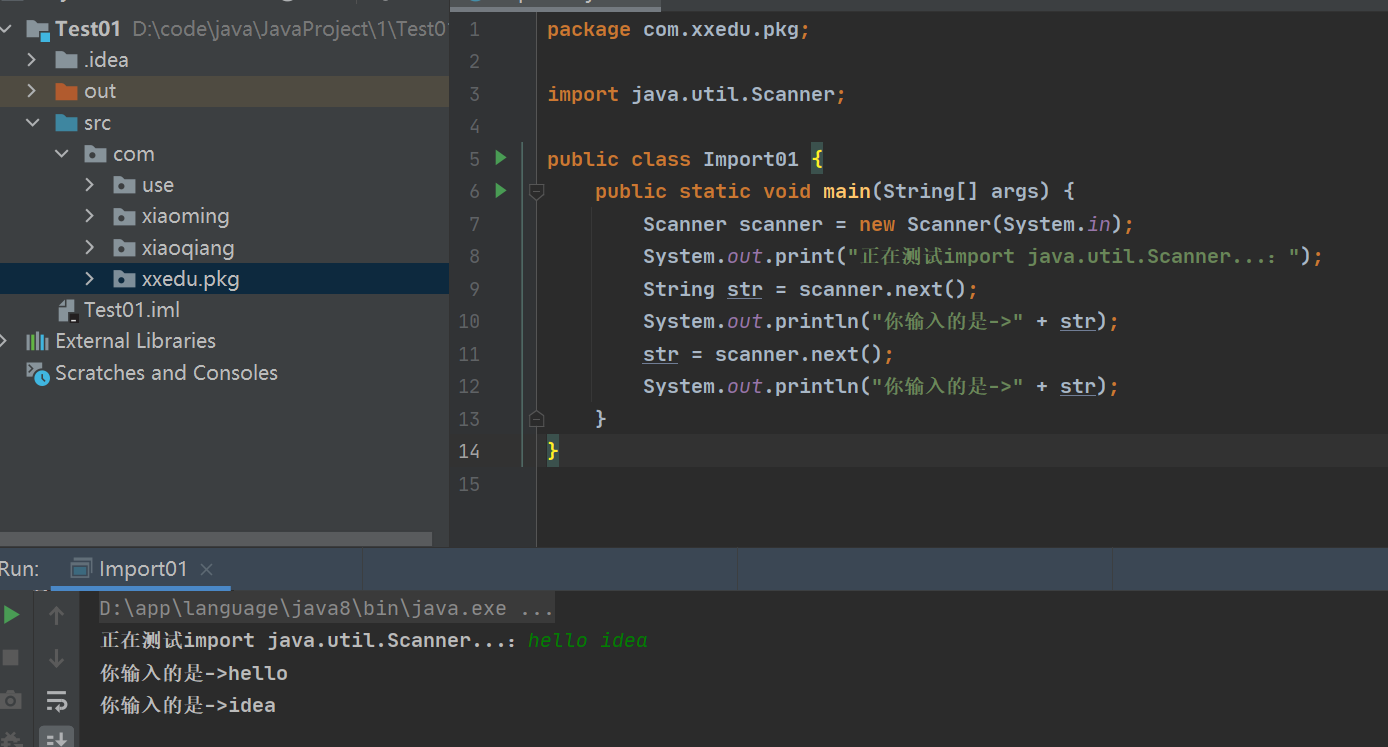The height and width of the screenshot is (747, 1388).
Task: Click 'import java.util.Scanner;' on line 3
Action: [x=696, y=94]
